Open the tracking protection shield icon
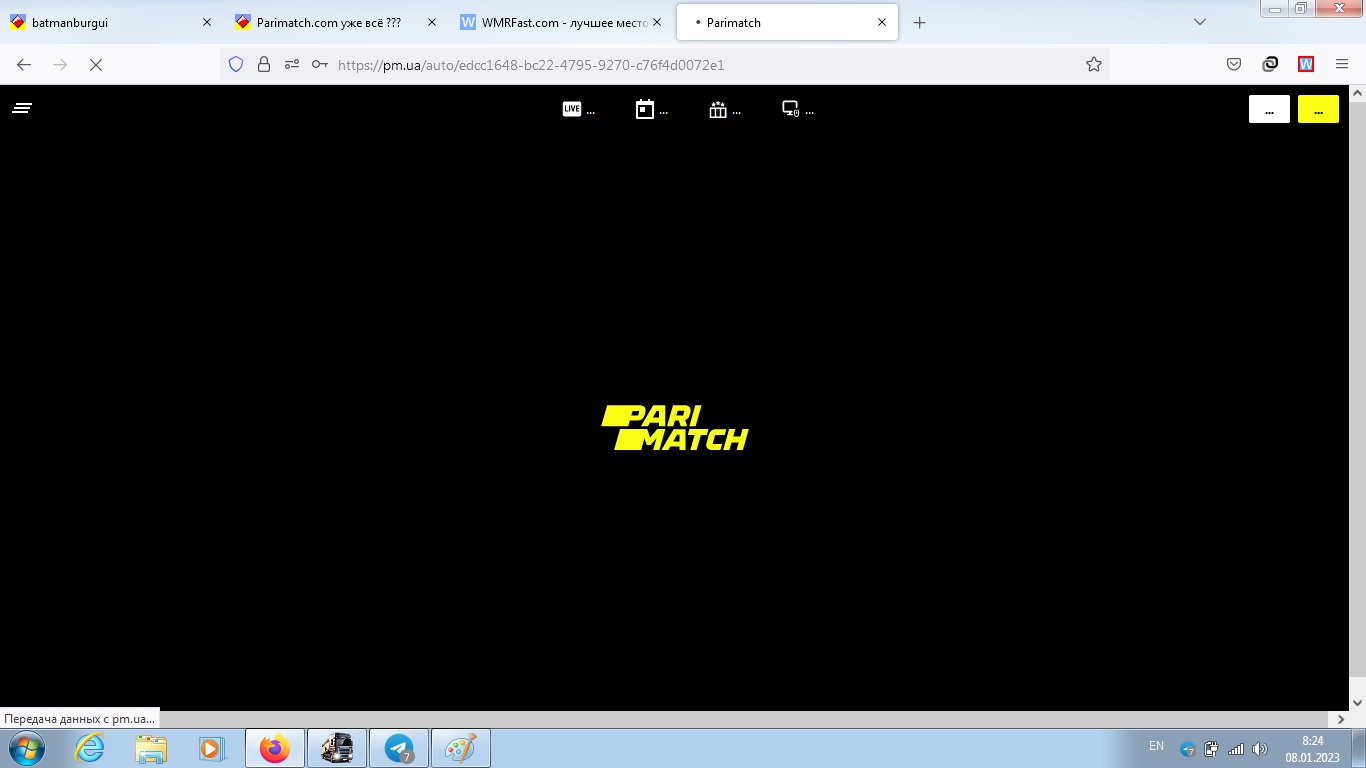The height and width of the screenshot is (768, 1366). 236,64
